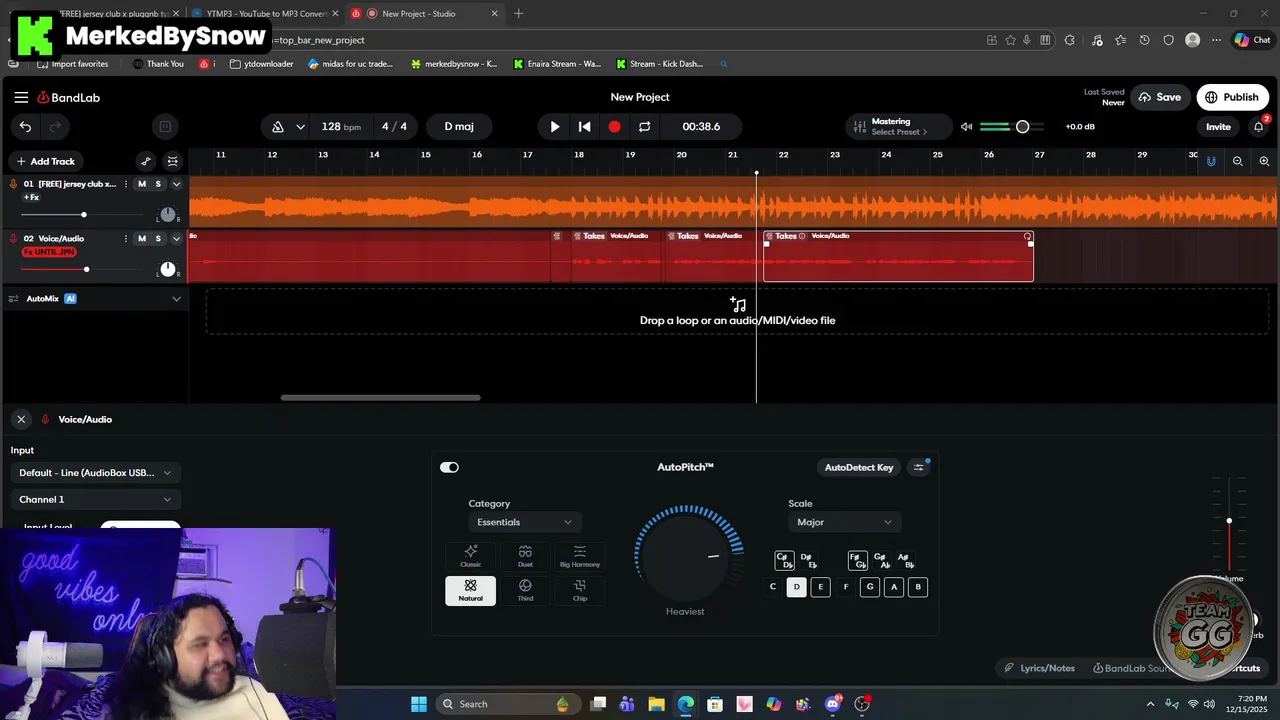Solo track 01 jersey club
Viewport: 1280px width, 720px height.
(x=158, y=184)
